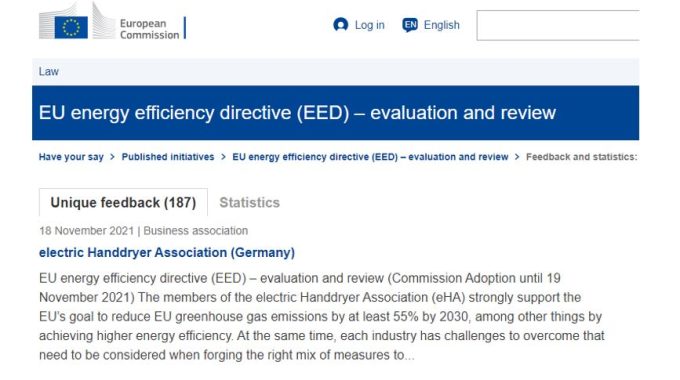Screen dimensions: 680x380
Task: Focus the search input field
Action: coord(558,25)
